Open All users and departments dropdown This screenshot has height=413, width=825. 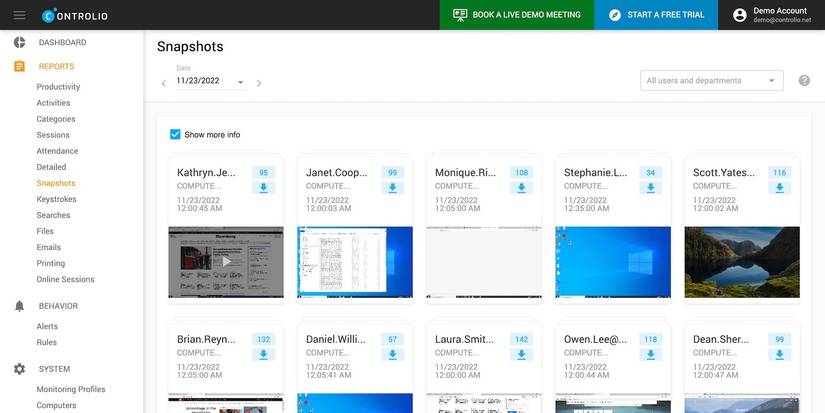(711, 80)
